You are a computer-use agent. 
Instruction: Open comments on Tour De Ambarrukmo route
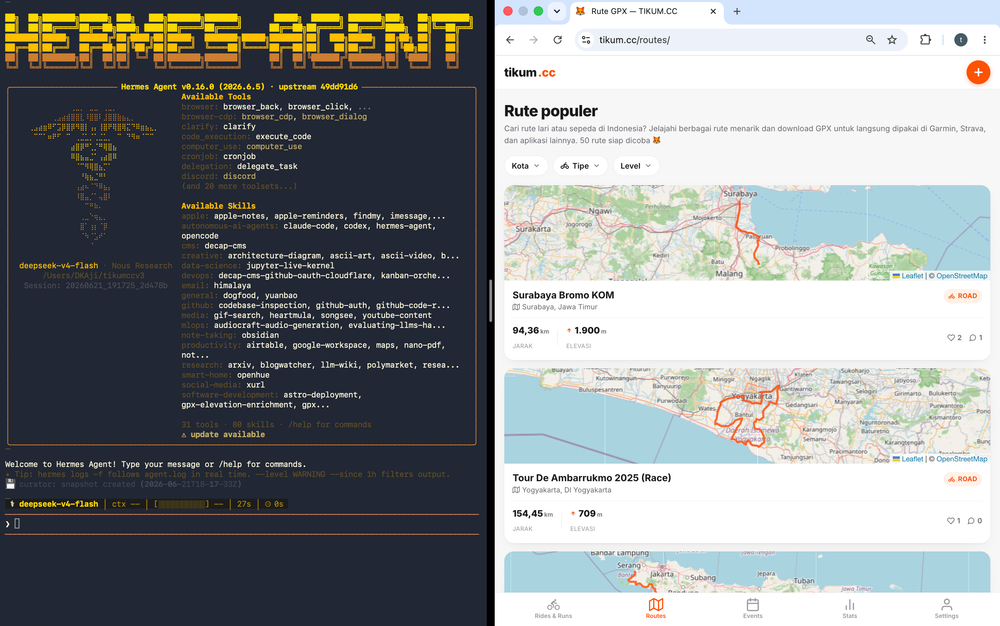975,521
